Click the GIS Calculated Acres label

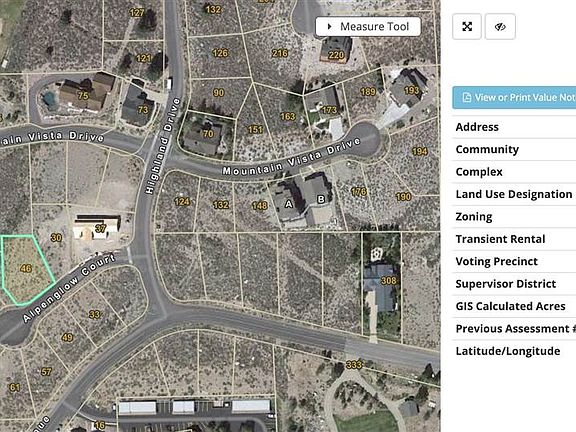[511, 306]
